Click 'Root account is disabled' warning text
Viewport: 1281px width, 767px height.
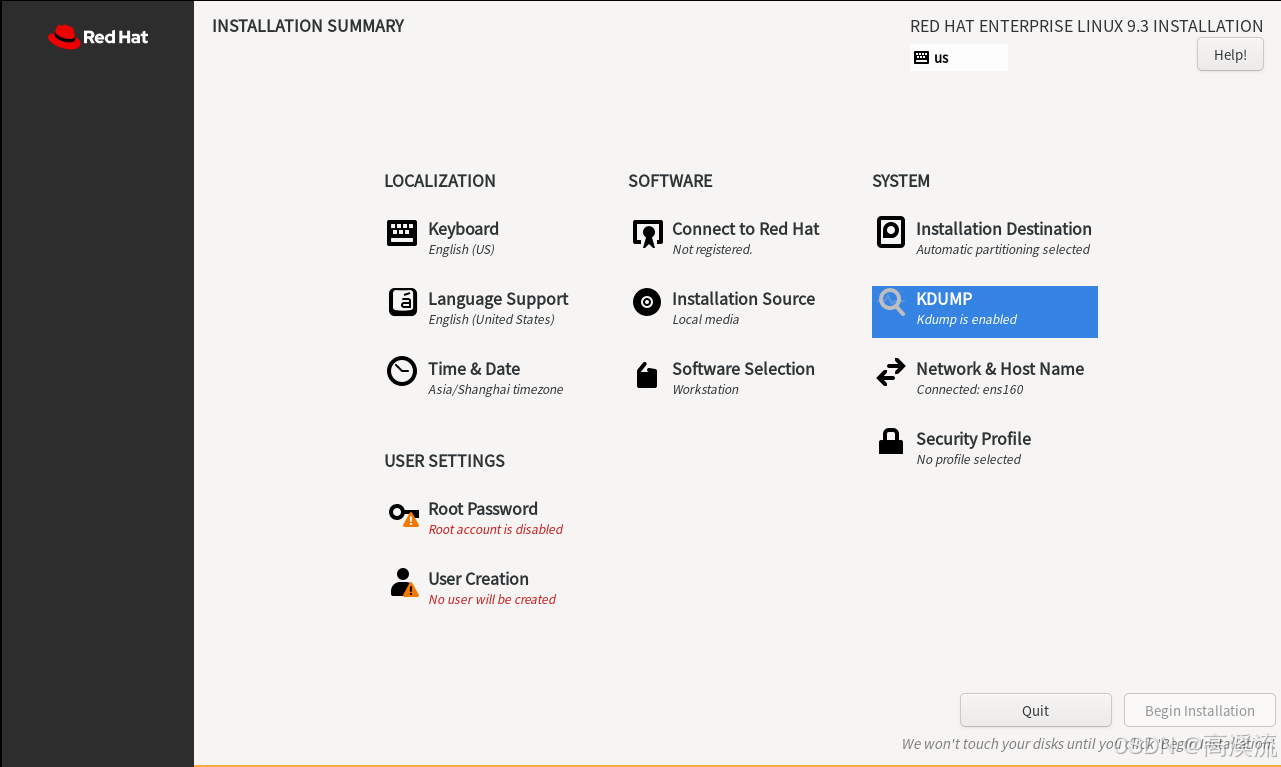tap(495, 530)
